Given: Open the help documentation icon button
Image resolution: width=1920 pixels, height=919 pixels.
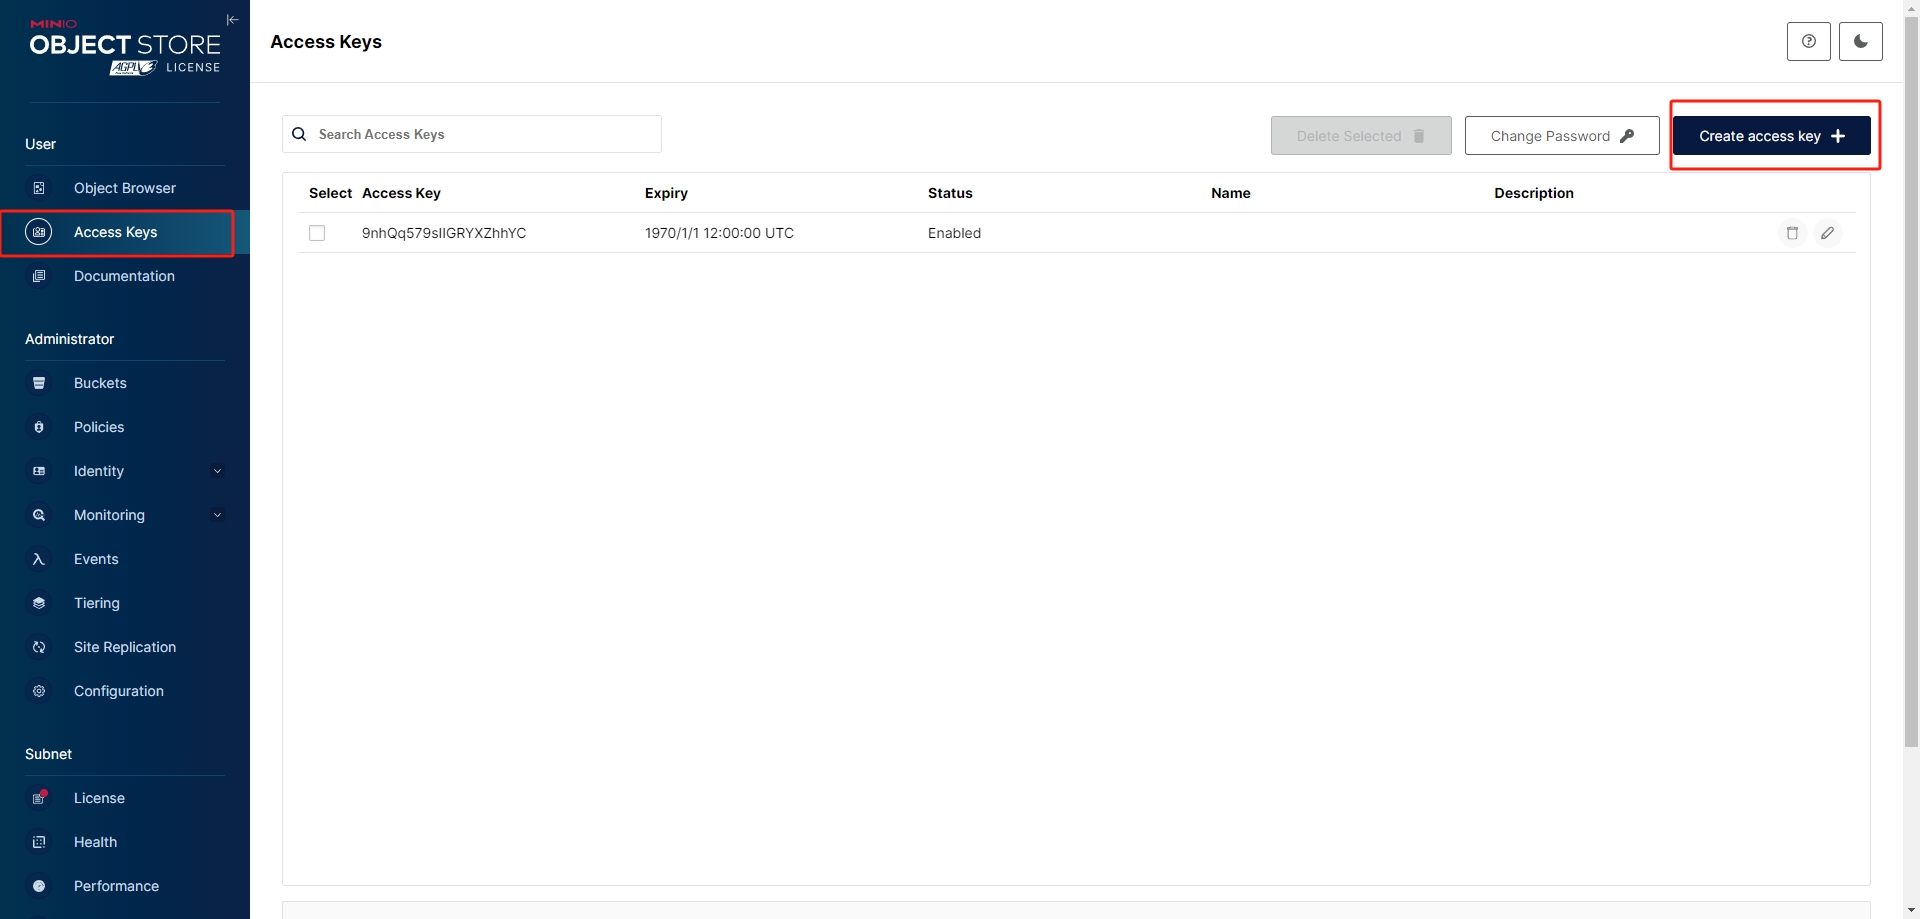Looking at the screenshot, I should tap(1808, 42).
